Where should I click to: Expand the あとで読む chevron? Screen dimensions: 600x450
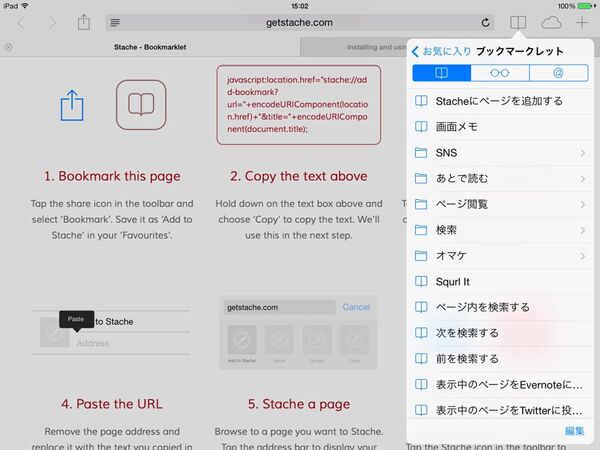pyautogui.click(x=583, y=178)
